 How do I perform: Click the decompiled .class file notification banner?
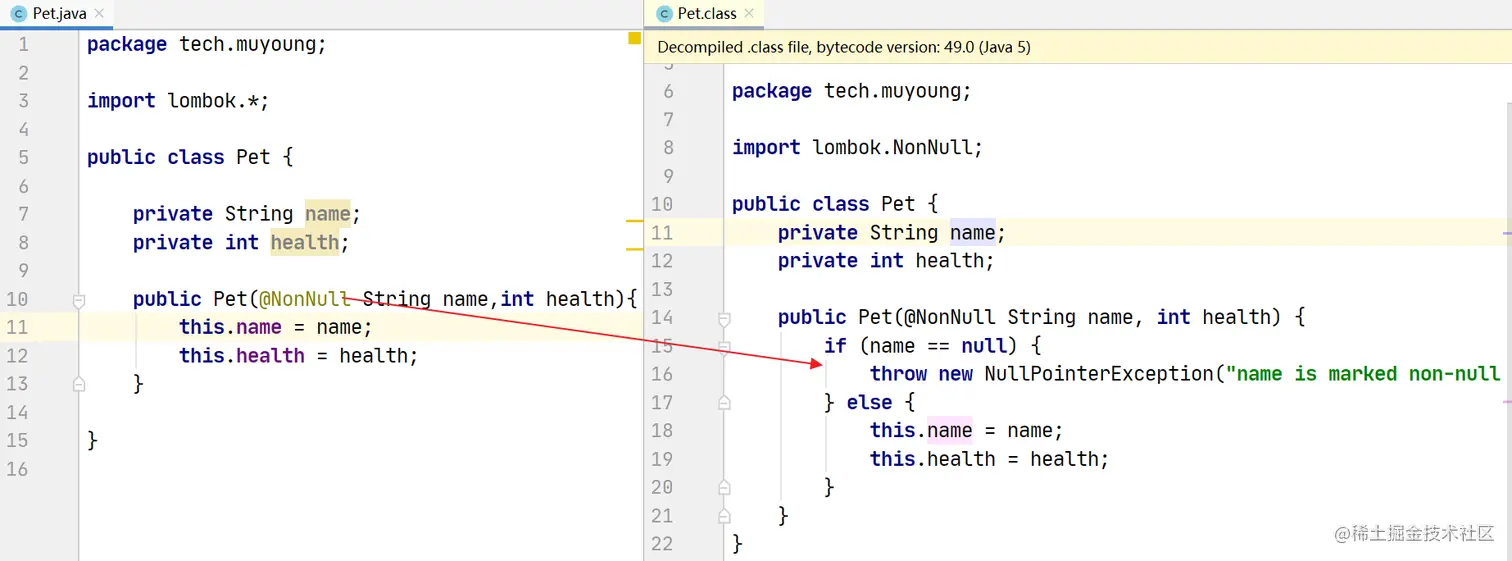(1078, 47)
